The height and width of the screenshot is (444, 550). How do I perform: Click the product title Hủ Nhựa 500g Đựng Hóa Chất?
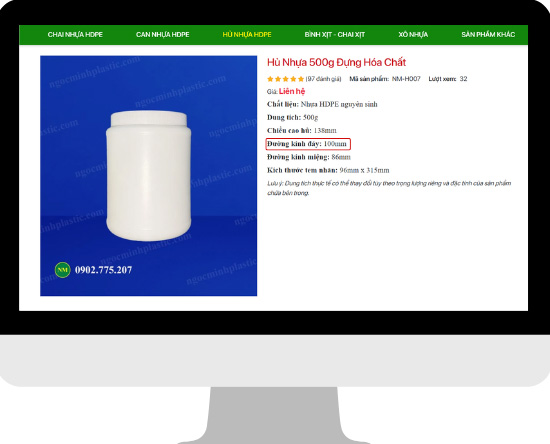(336, 62)
